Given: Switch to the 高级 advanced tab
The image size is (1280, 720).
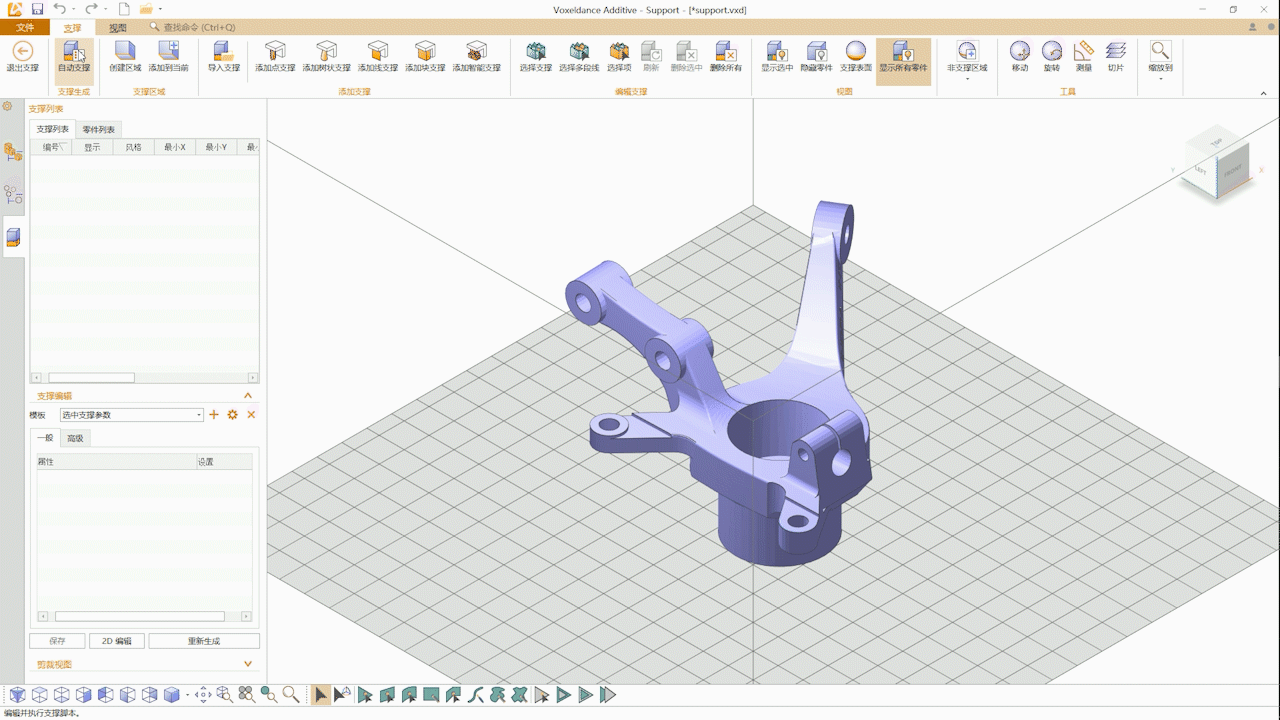Looking at the screenshot, I should click(x=75, y=438).
